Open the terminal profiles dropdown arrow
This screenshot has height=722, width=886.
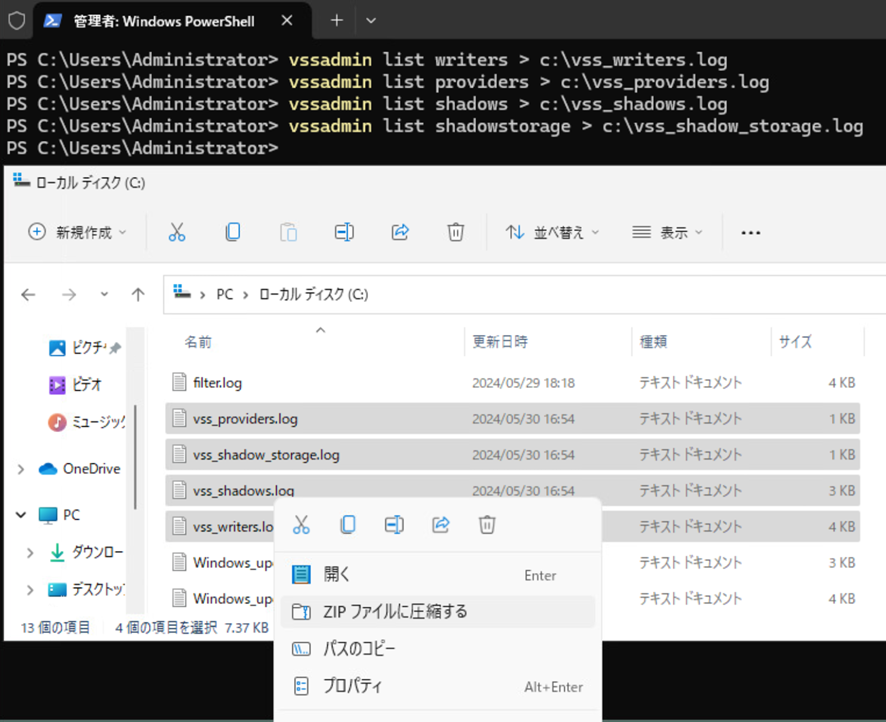[x=371, y=21]
